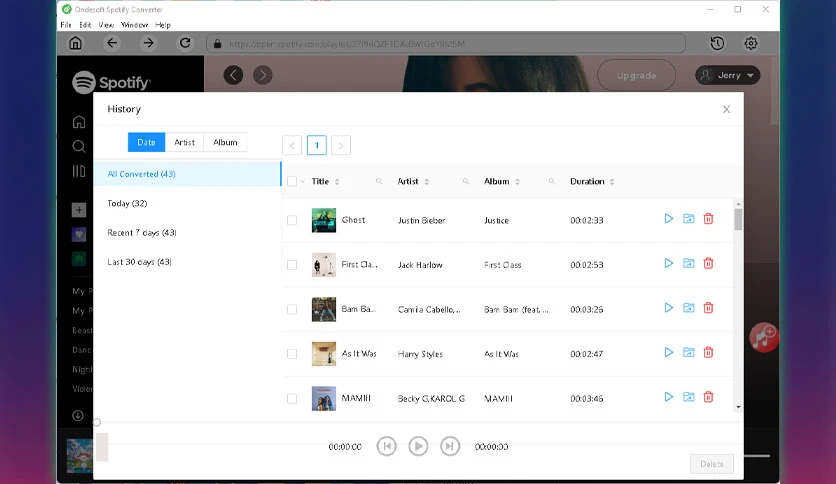Image resolution: width=836 pixels, height=484 pixels.
Task: Switch to the Album tab
Action: 225,142
